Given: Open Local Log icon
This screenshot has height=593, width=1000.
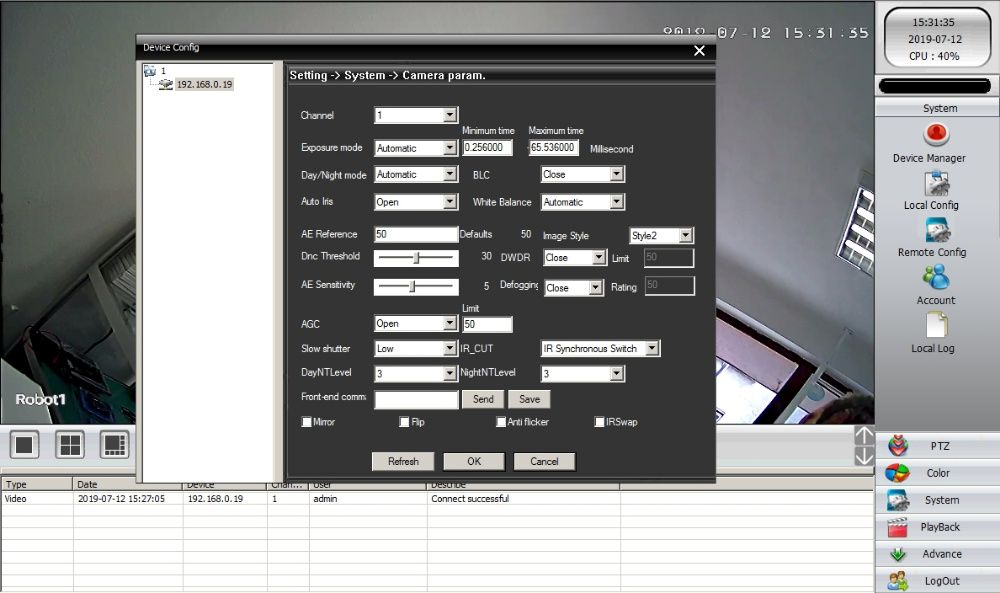Looking at the screenshot, I should point(936,325).
